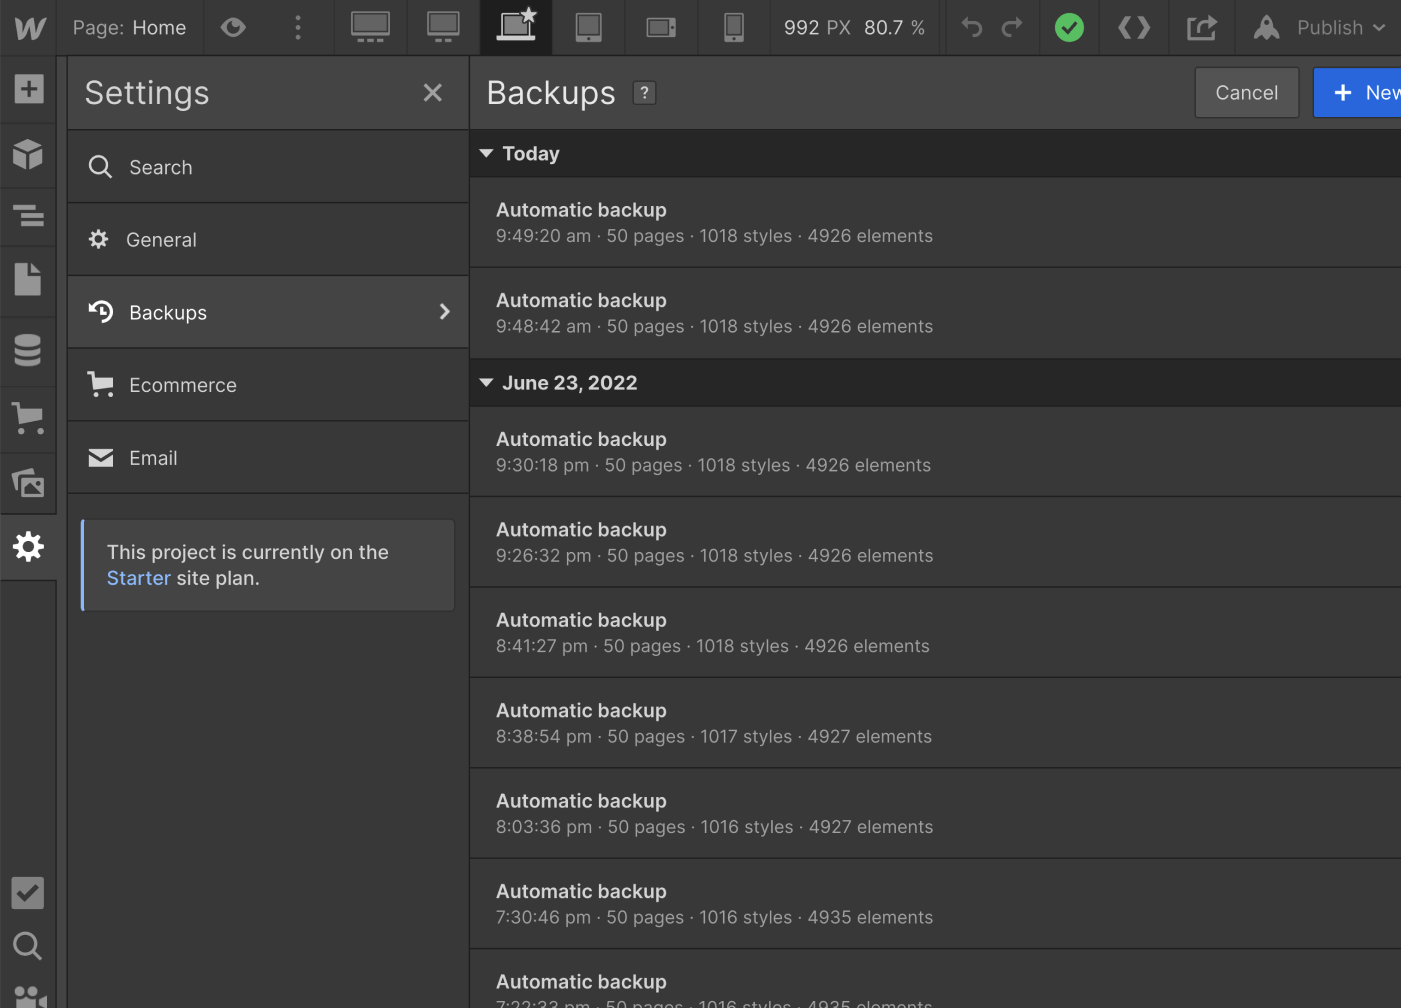Screen dimensions: 1401x1008
Task: Collapse the Today backups section
Action: coord(487,153)
